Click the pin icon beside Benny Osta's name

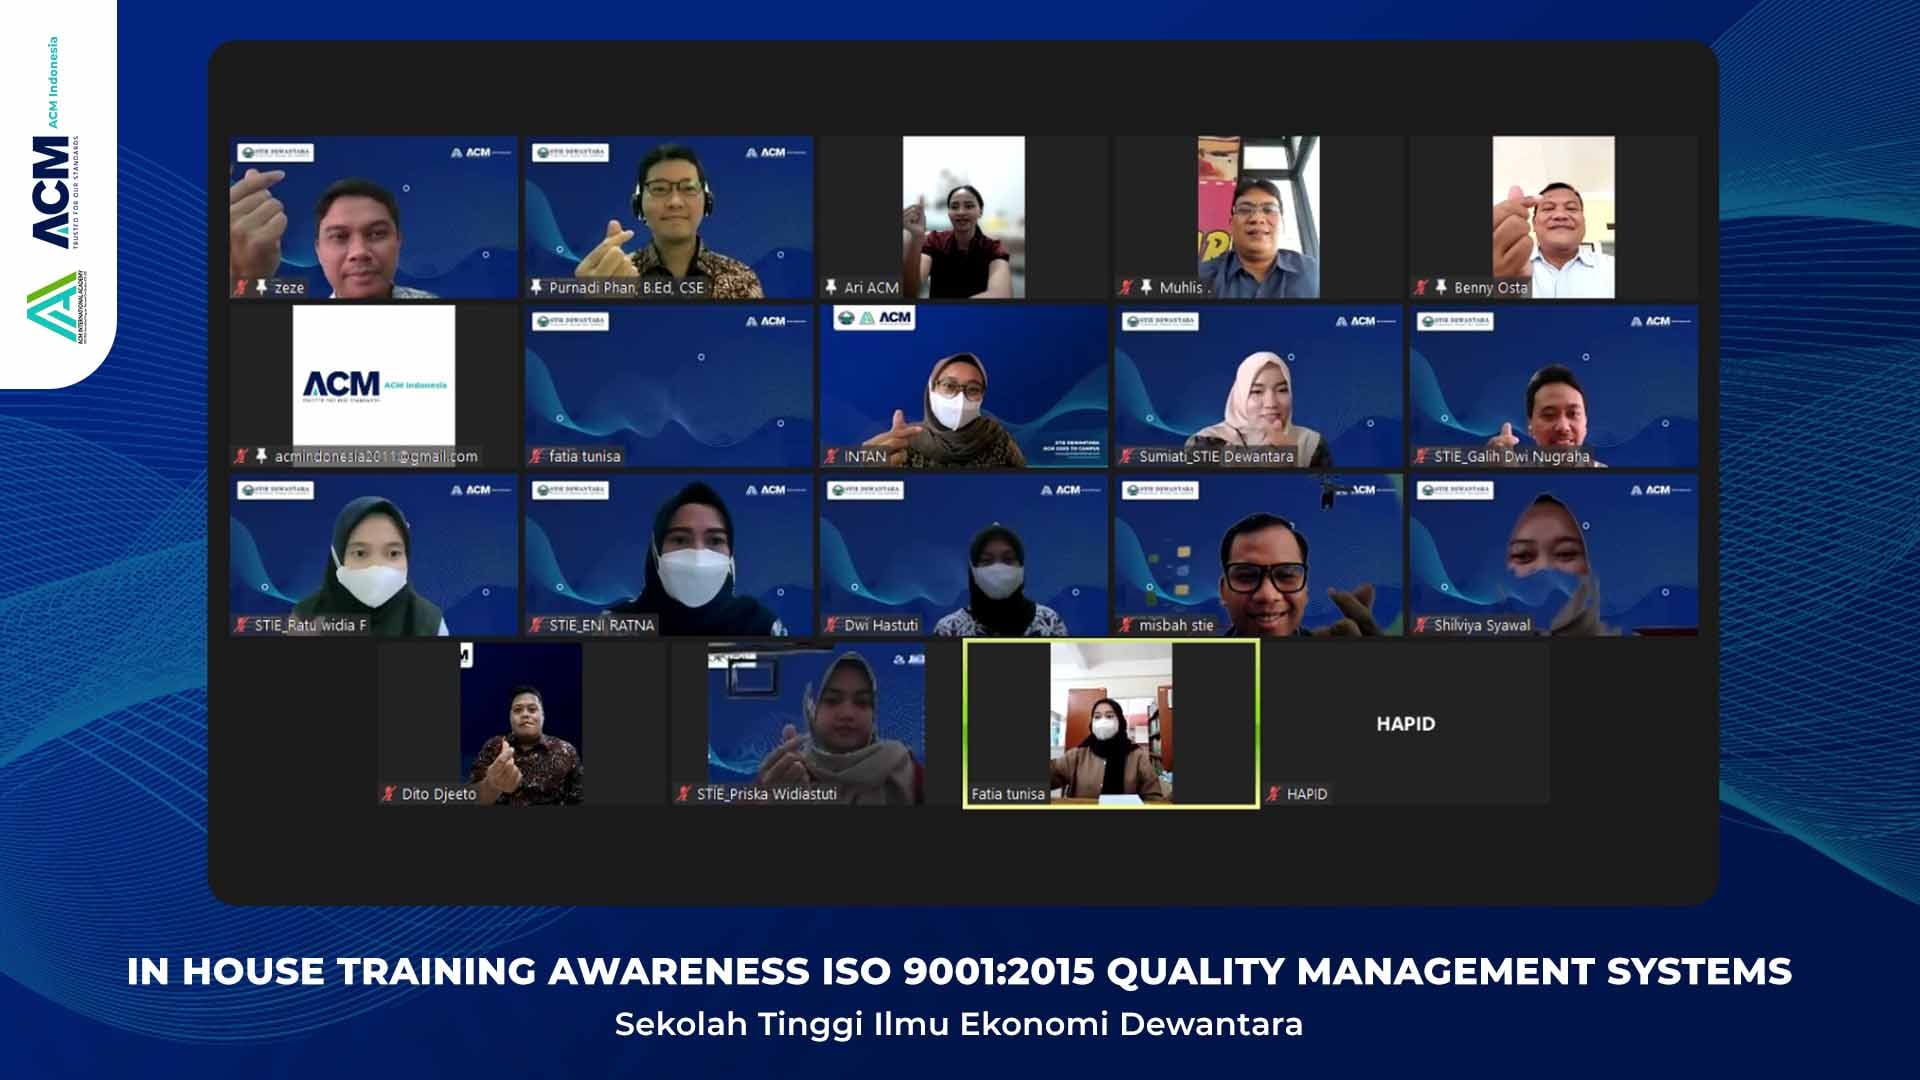(x=1440, y=287)
